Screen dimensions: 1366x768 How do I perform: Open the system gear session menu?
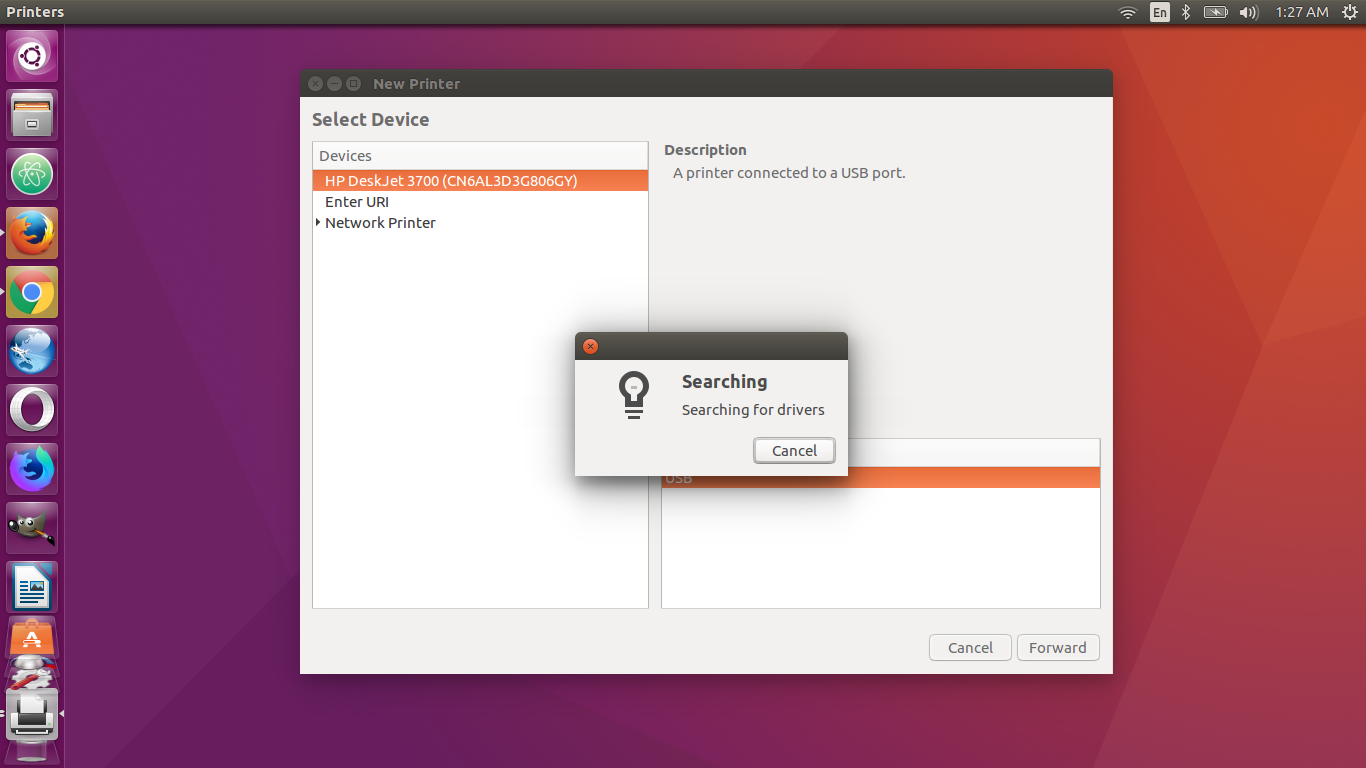click(x=1349, y=12)
